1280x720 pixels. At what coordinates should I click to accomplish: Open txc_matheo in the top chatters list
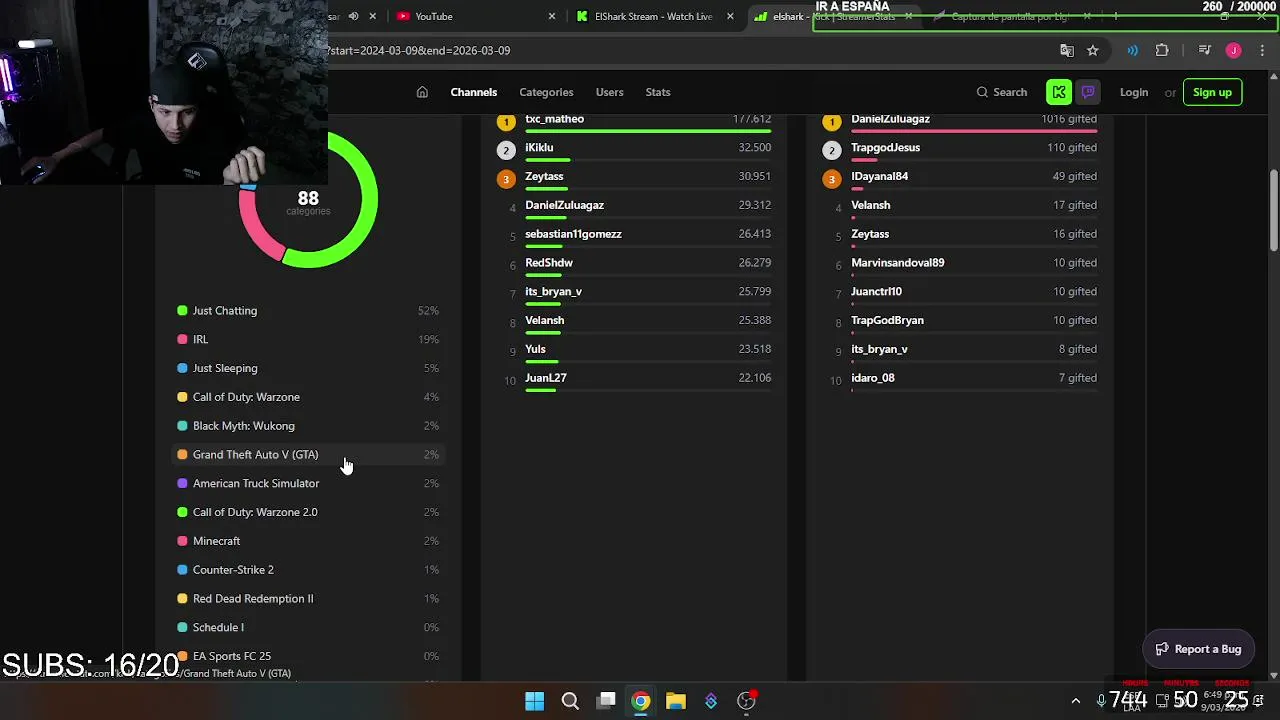(x=554, y=119)
